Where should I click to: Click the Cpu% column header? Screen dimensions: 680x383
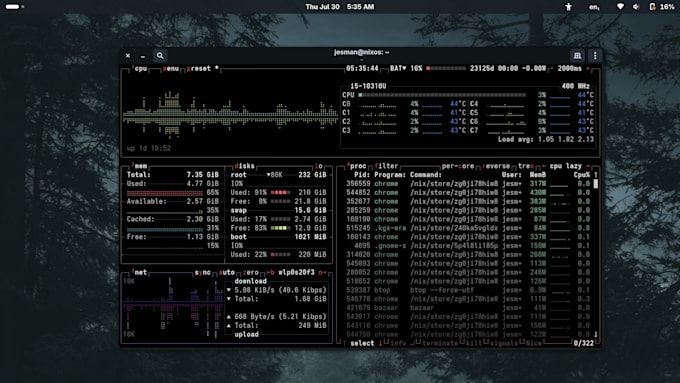[x=582, y=175]
